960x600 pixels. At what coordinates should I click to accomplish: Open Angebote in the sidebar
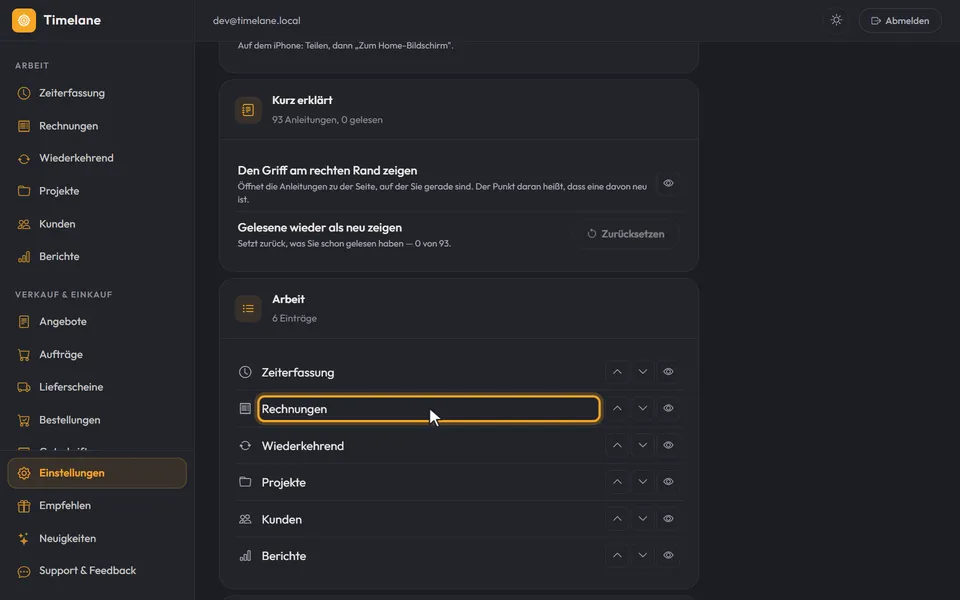(97, 321)
